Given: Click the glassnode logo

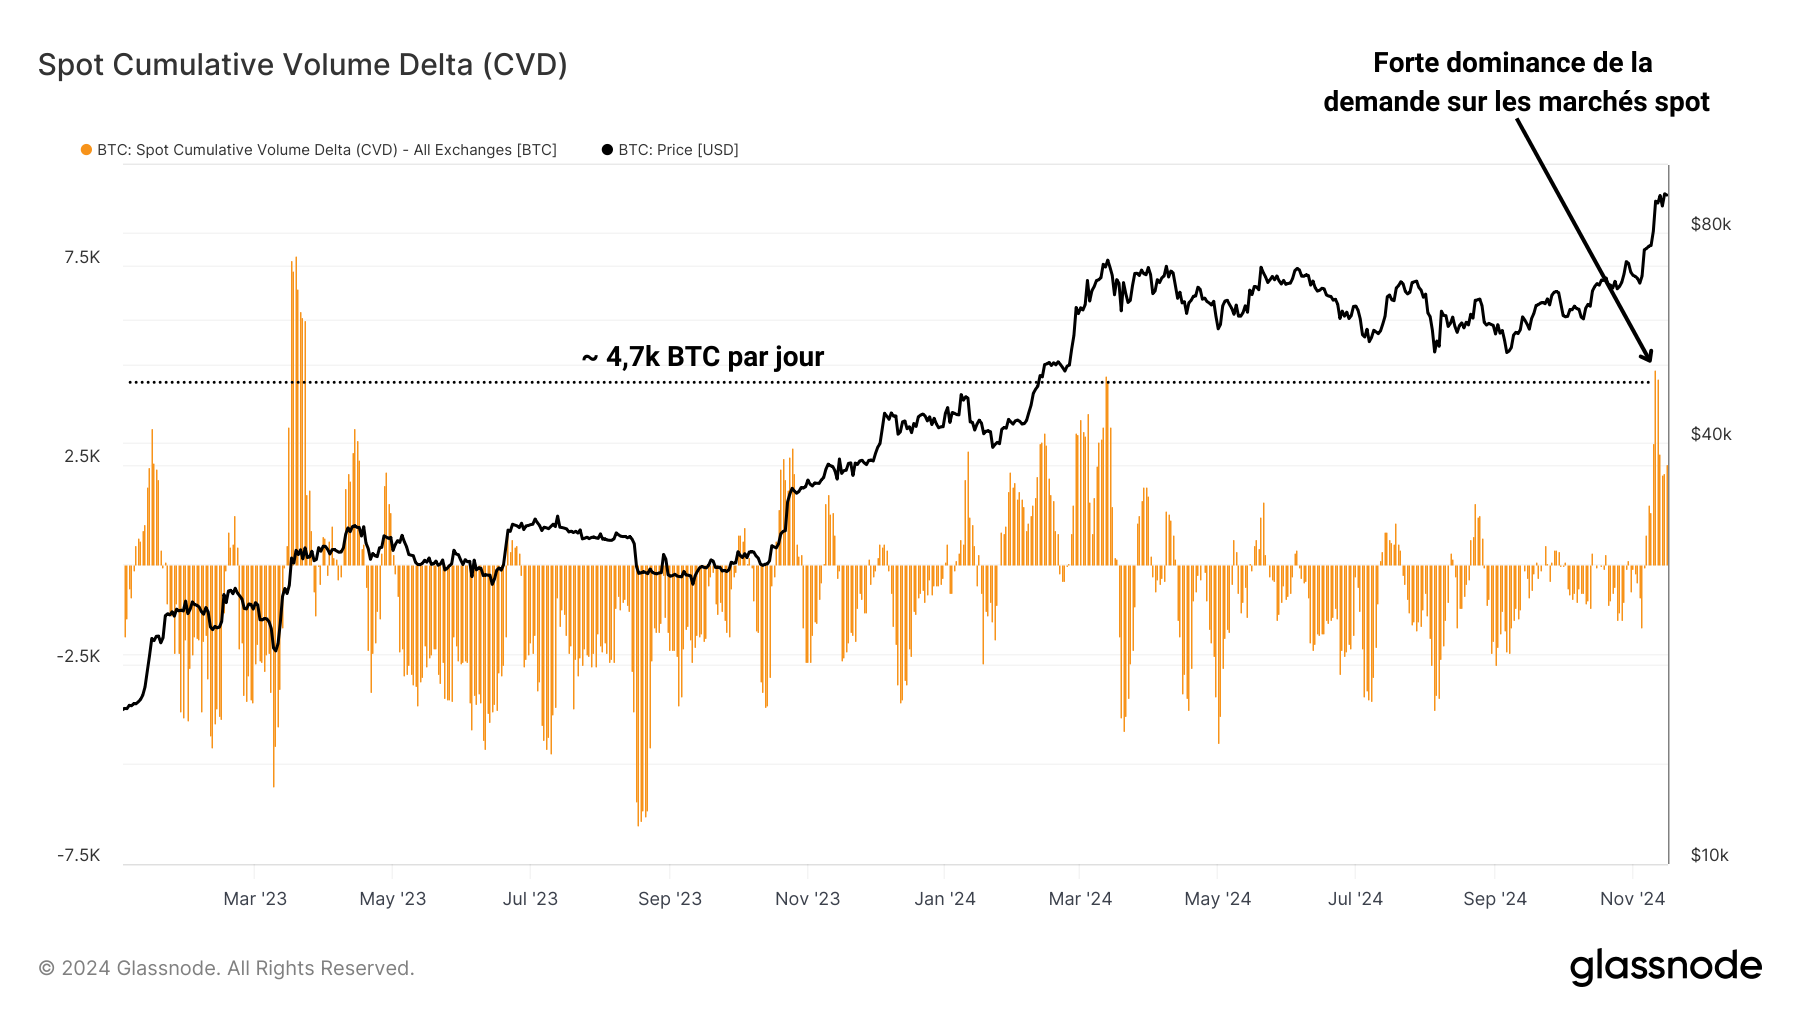Looking at the screenshot, I should [1665, 967].
